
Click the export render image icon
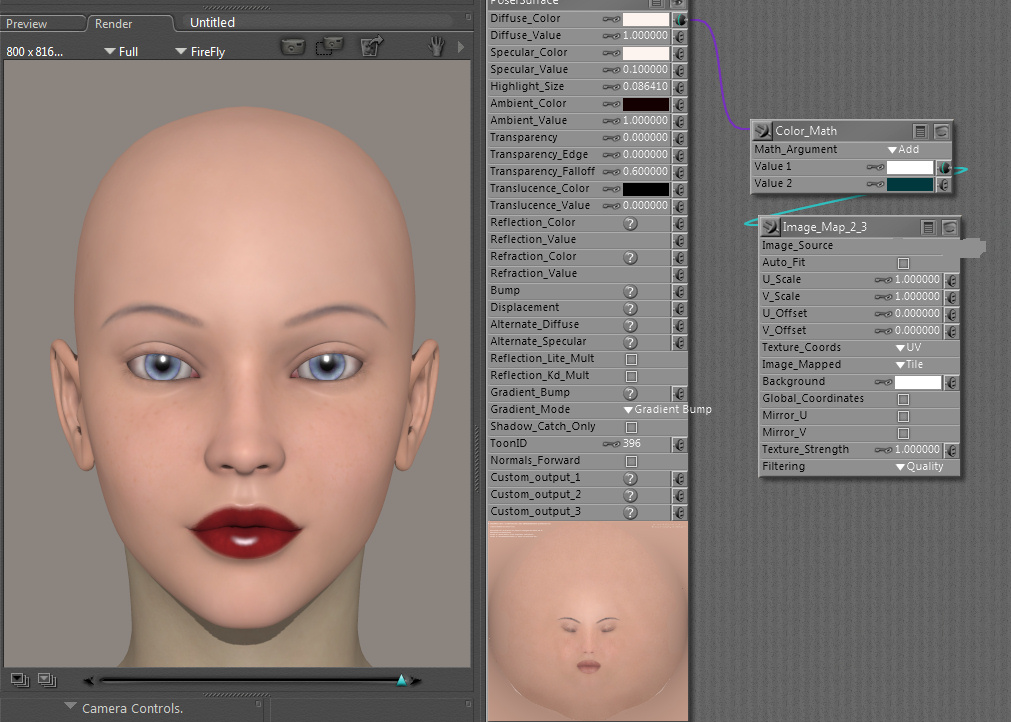coord(372,48)
